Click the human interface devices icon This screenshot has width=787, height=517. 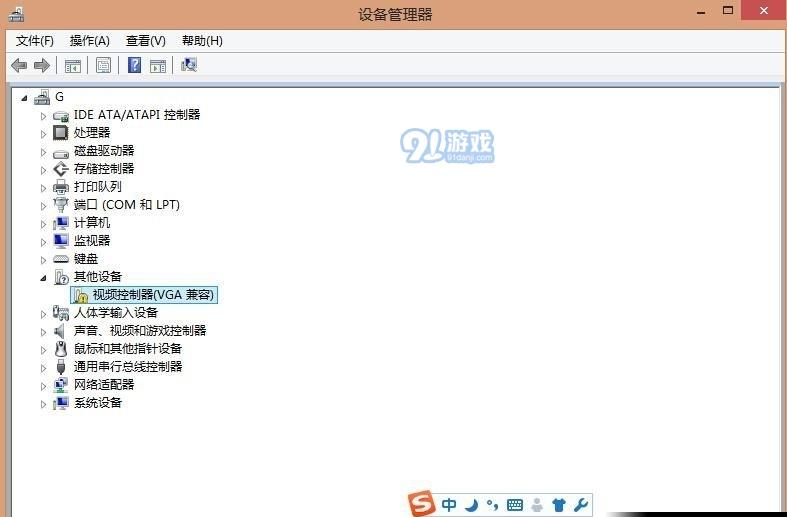click(61, 313)
